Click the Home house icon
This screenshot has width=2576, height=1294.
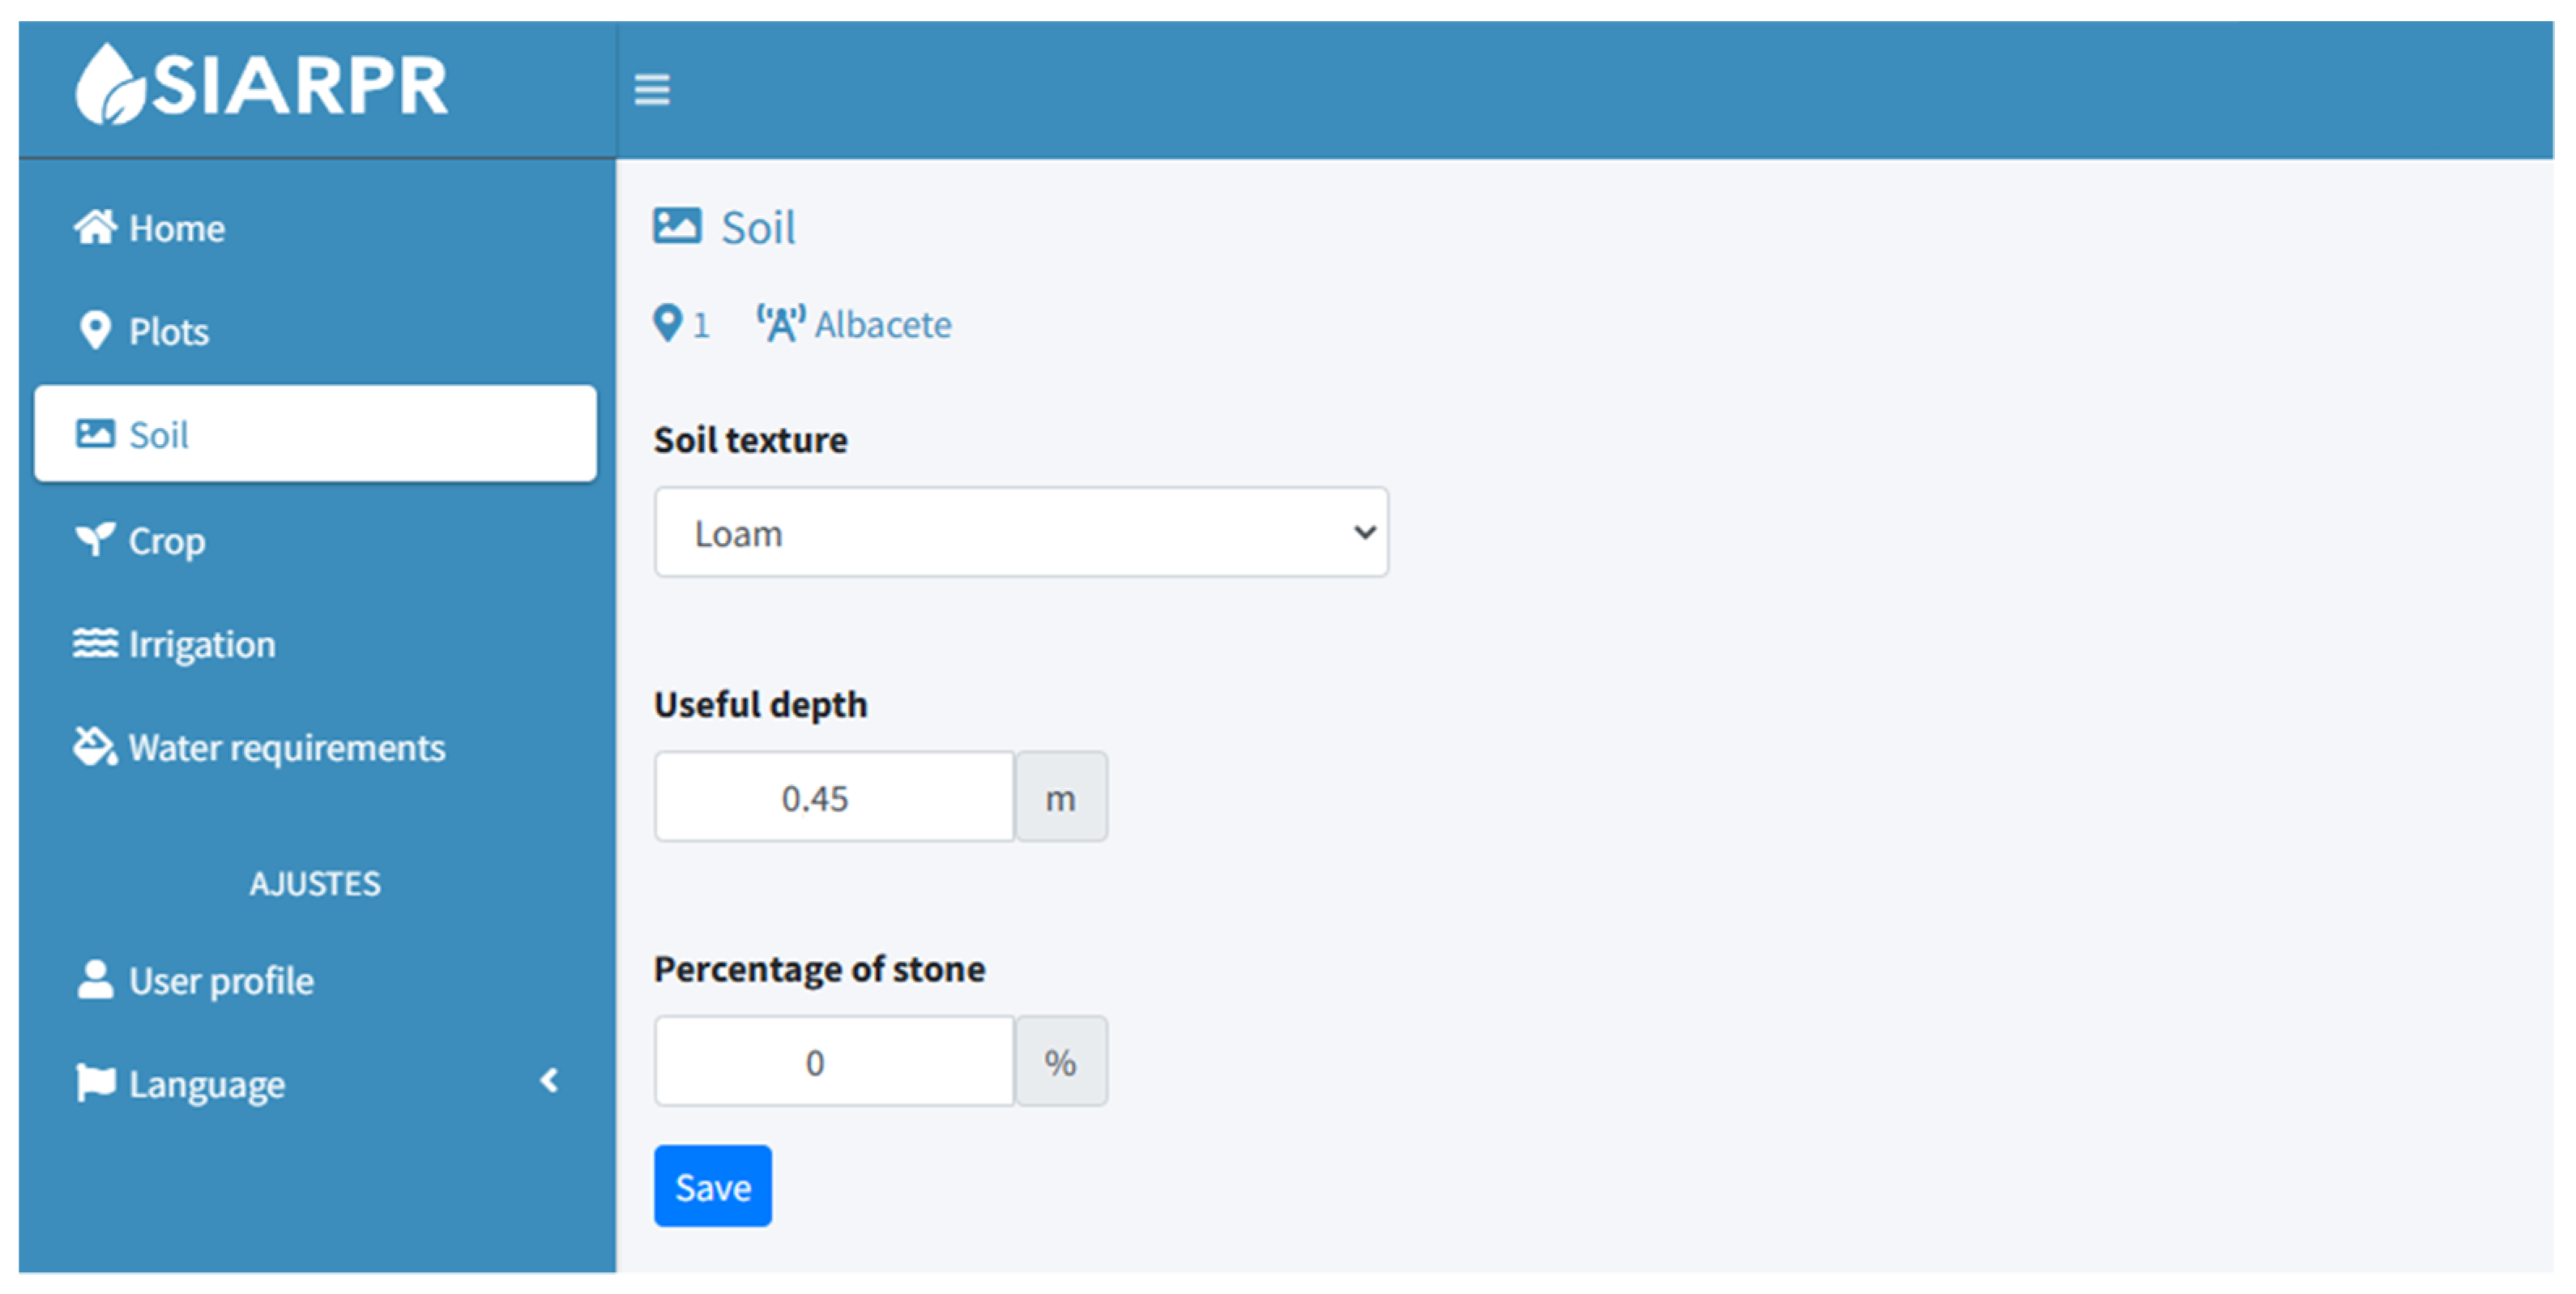[95, 228]
